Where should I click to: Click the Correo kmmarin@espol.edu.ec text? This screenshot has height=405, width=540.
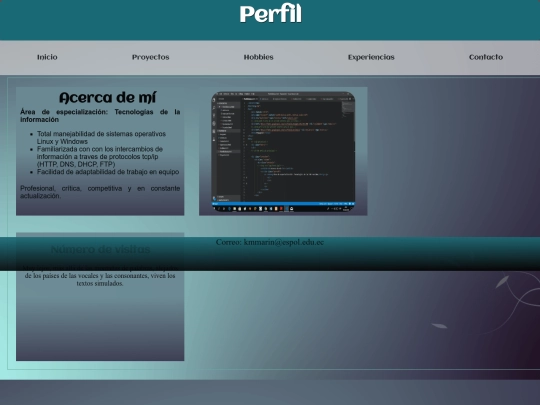(x=270, y=242)
